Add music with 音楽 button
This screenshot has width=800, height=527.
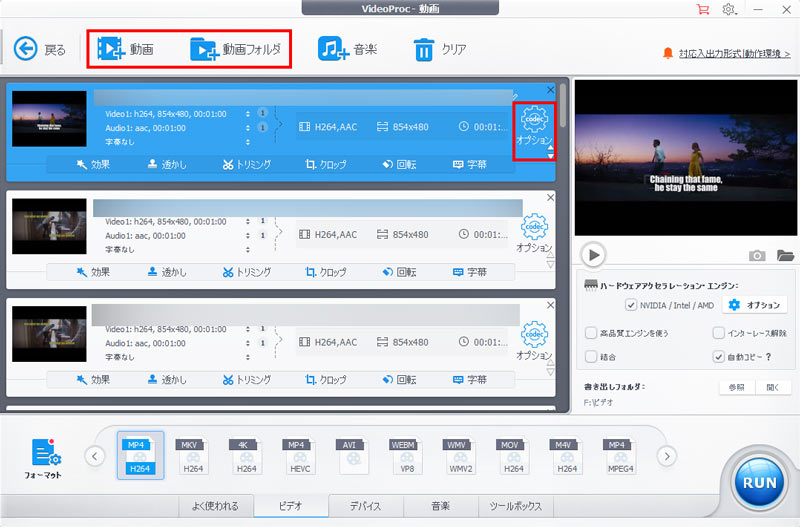[x=347, y=49]
